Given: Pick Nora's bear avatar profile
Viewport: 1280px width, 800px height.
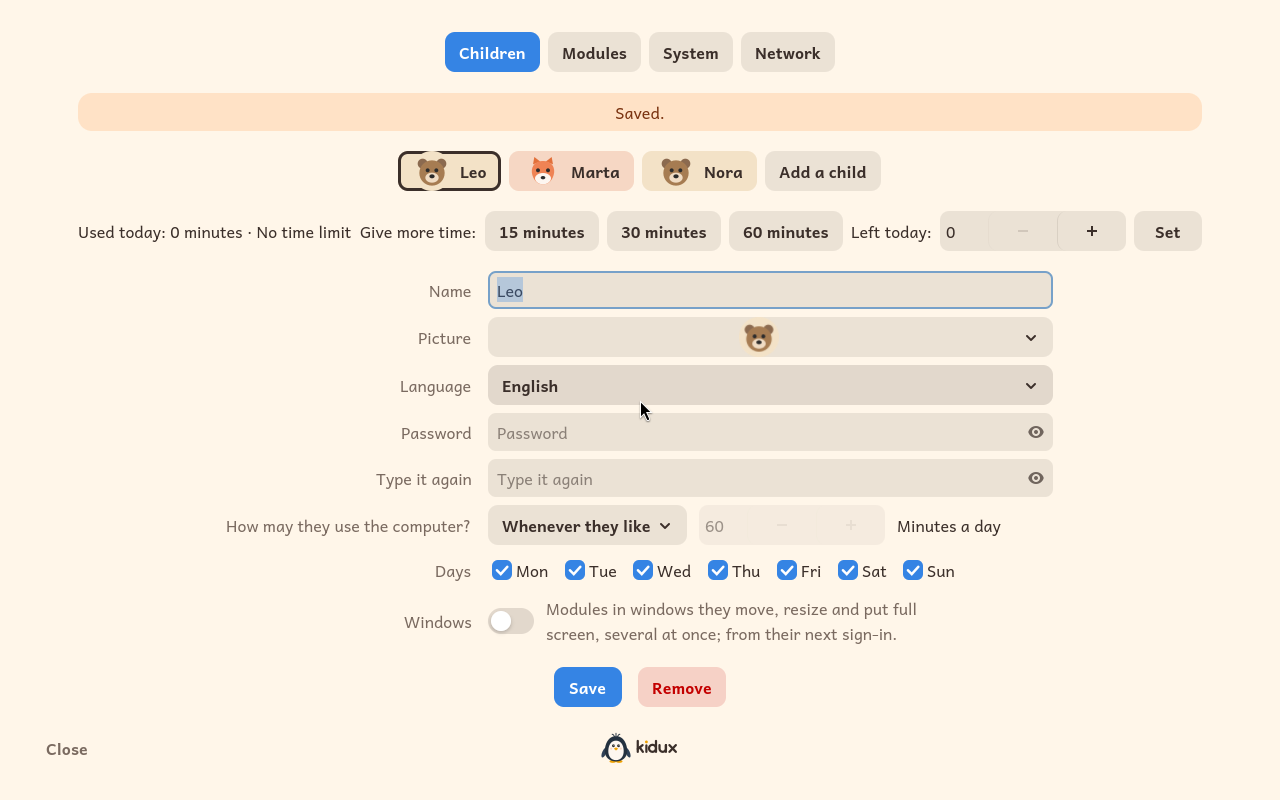Looking at the screenshot, I should click(699, 171).
